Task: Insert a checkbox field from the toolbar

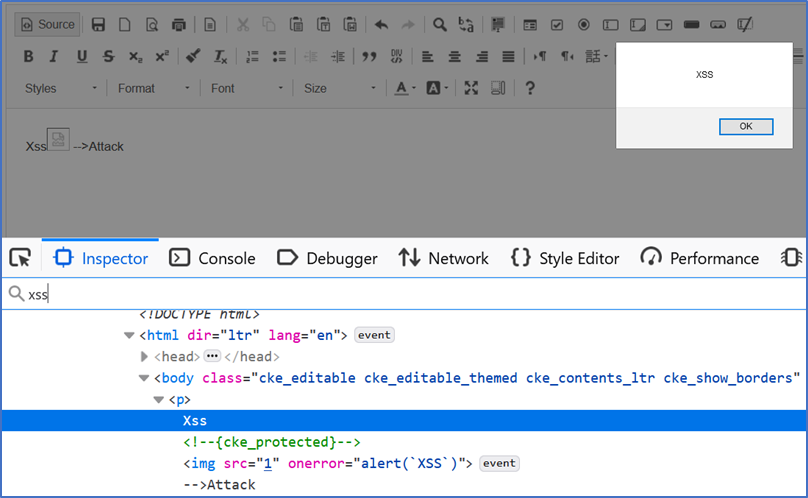Action: tap(557, 24)
